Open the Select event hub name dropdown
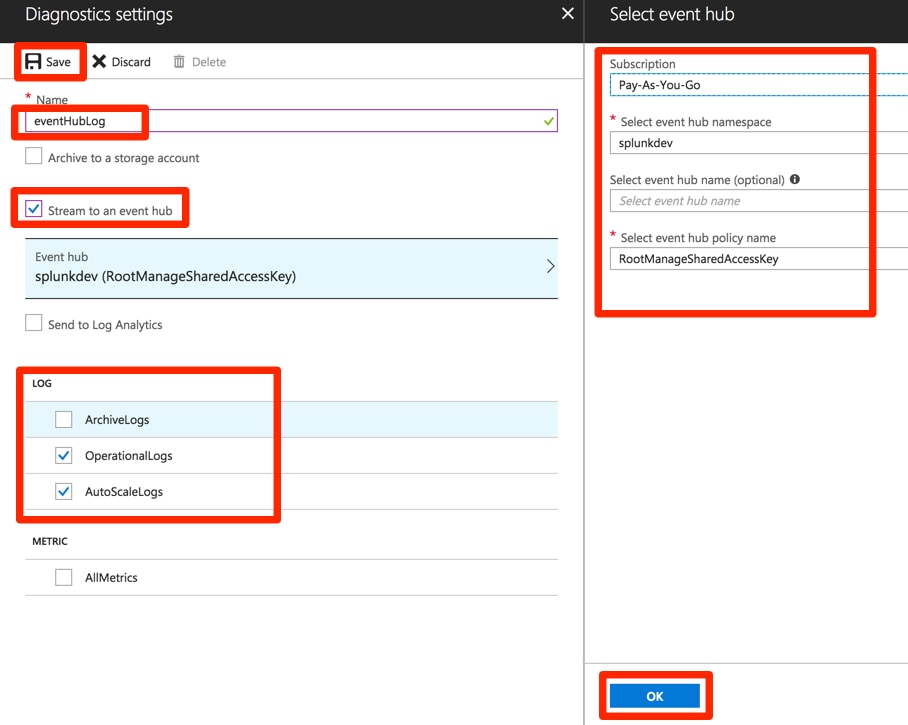The height and width of the screenshot is (725, 908). coord(759,200)
